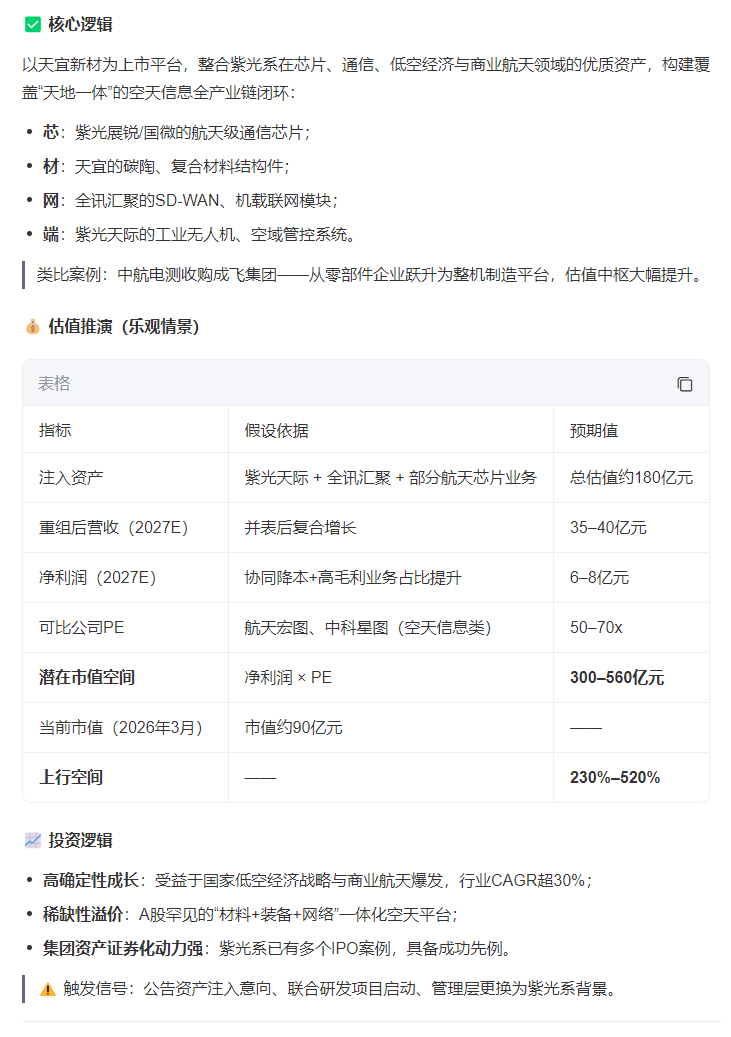The image size is (731, 1037).
Task: Click the 50–70x value
Action: pos(596,628)
